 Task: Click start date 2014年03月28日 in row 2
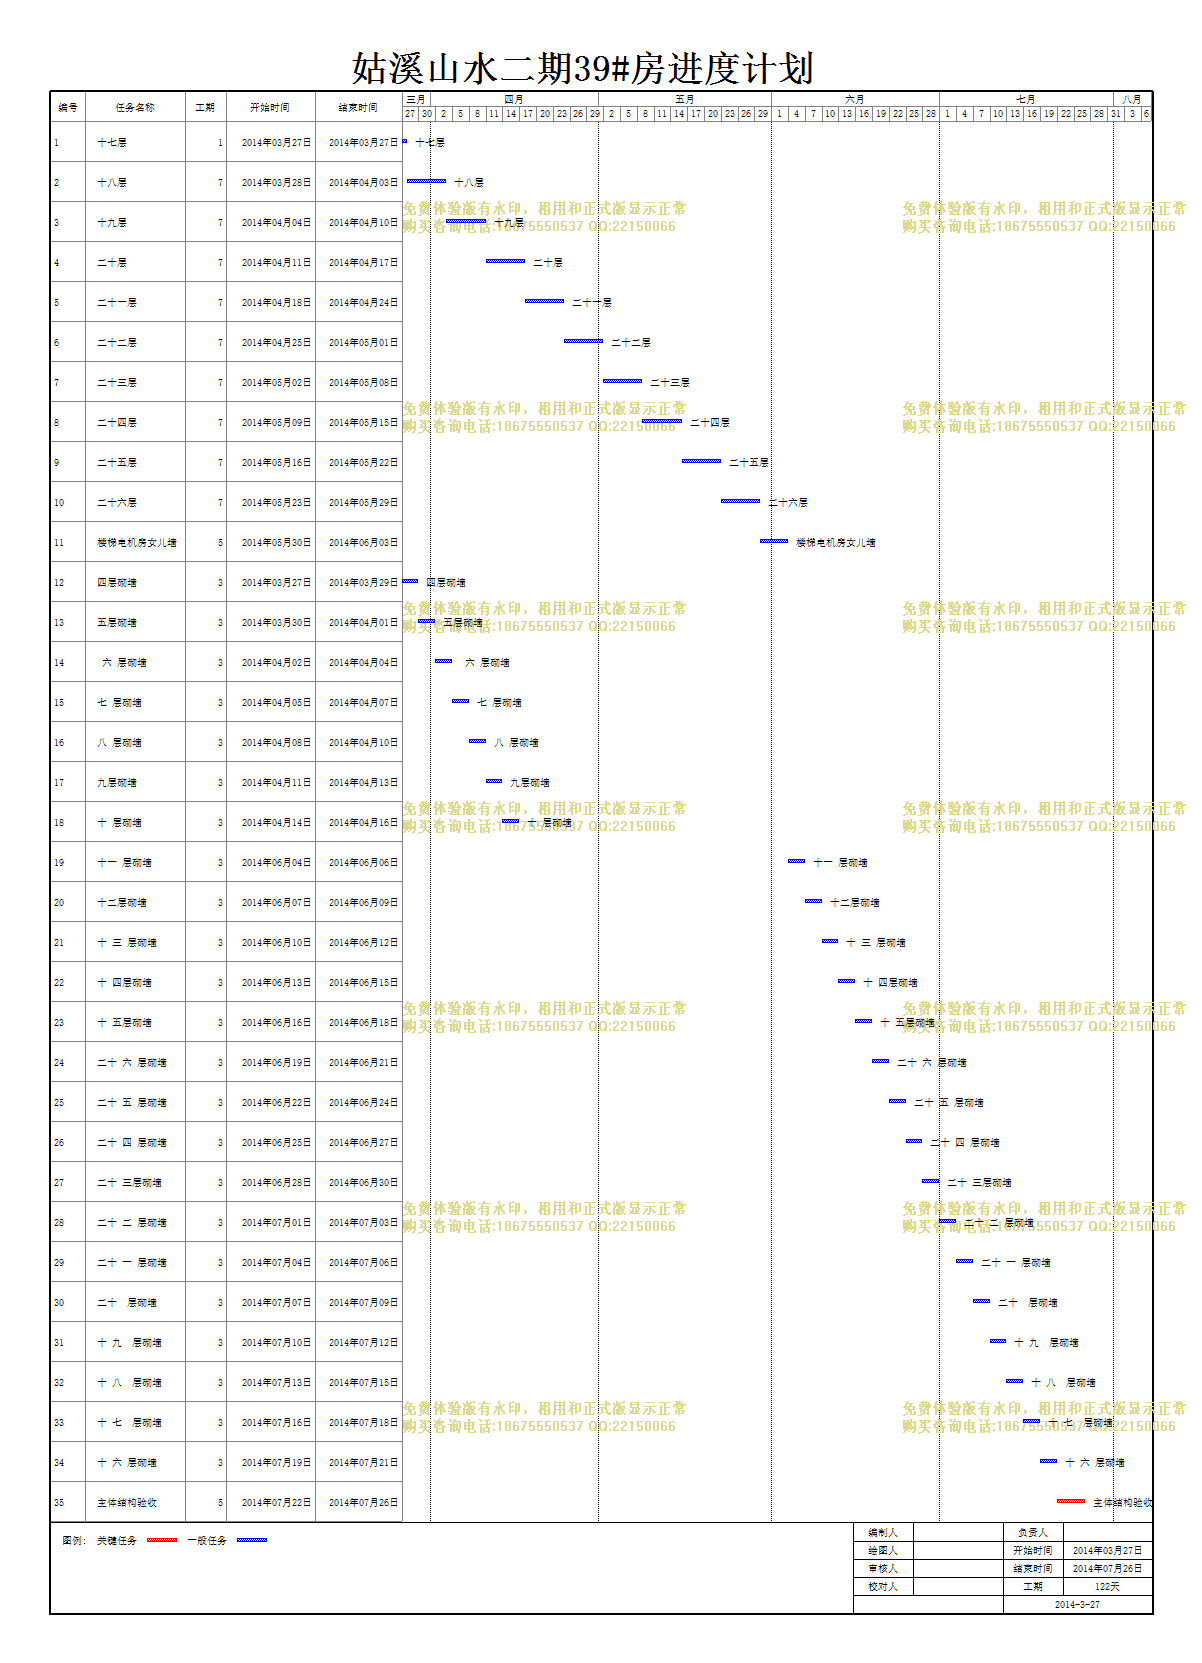coord(276,183)
